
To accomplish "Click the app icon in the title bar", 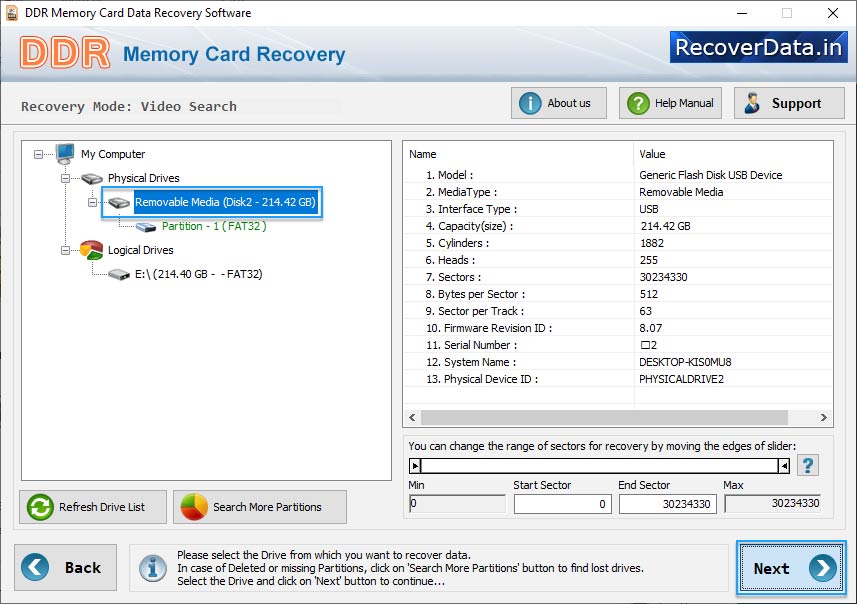I will [12, 13].
